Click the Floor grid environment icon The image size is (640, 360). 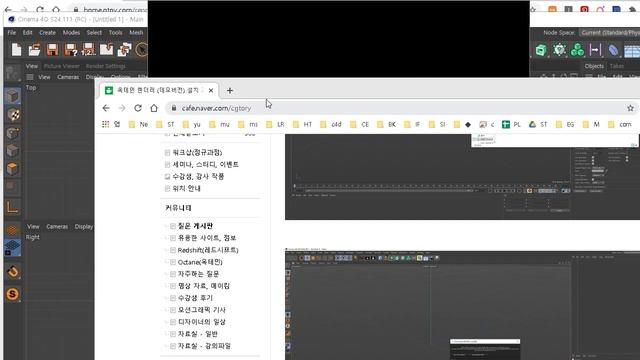click(x=631, y=51)
